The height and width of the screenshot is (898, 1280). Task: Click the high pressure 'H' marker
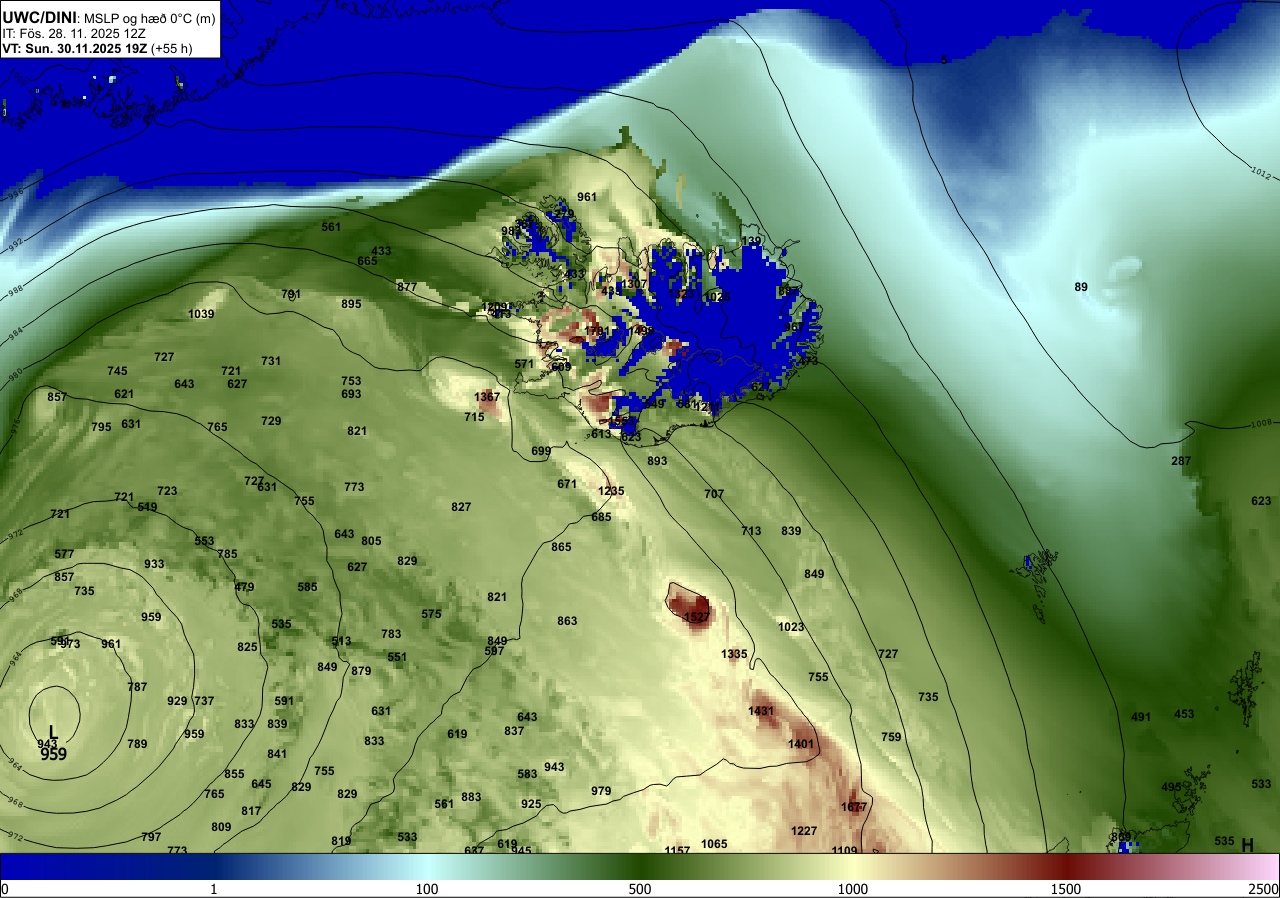click(x=1247, y=845)
